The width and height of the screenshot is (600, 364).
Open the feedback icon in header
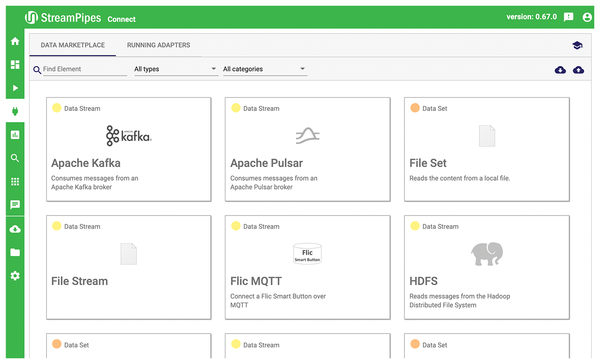point(569,17)
